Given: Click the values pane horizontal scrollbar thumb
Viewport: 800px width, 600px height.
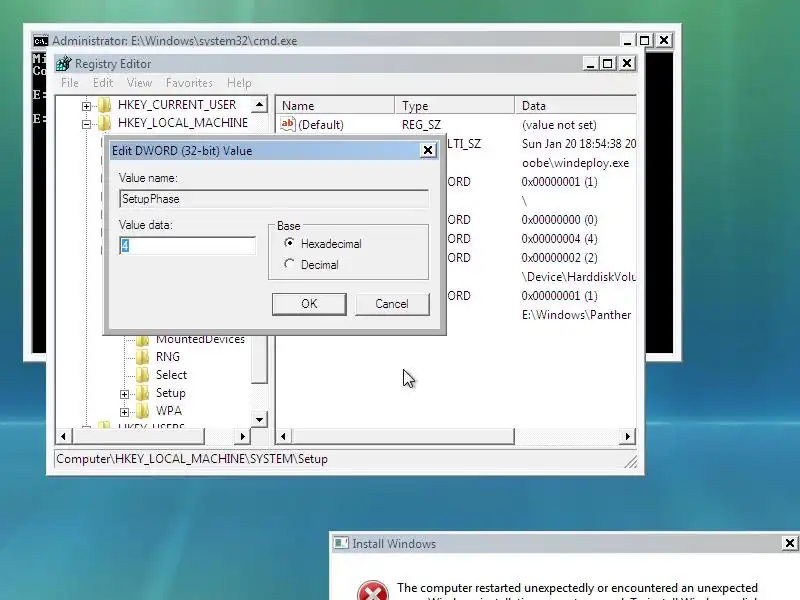Looking at the screenshot, I should (x=403, y=436).
